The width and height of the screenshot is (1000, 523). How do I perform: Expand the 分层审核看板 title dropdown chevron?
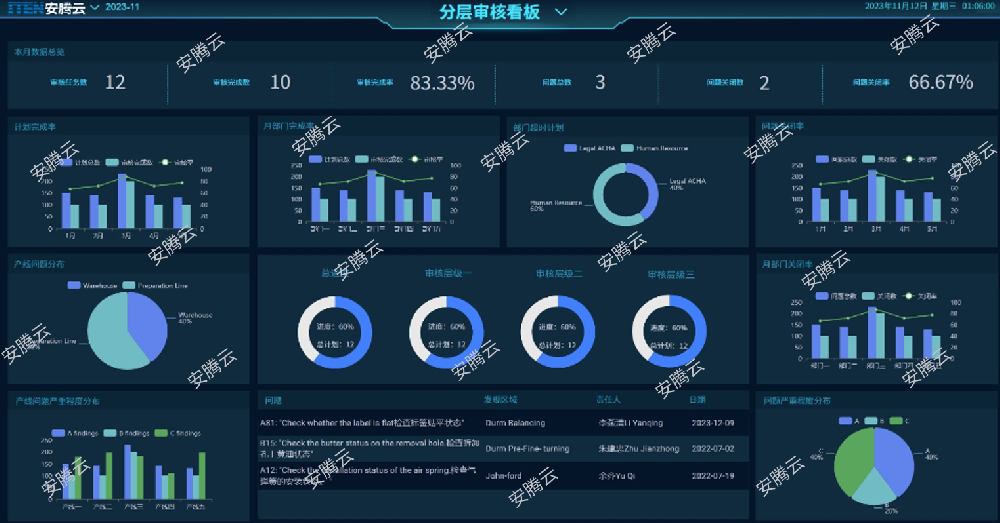click(560, 12)
